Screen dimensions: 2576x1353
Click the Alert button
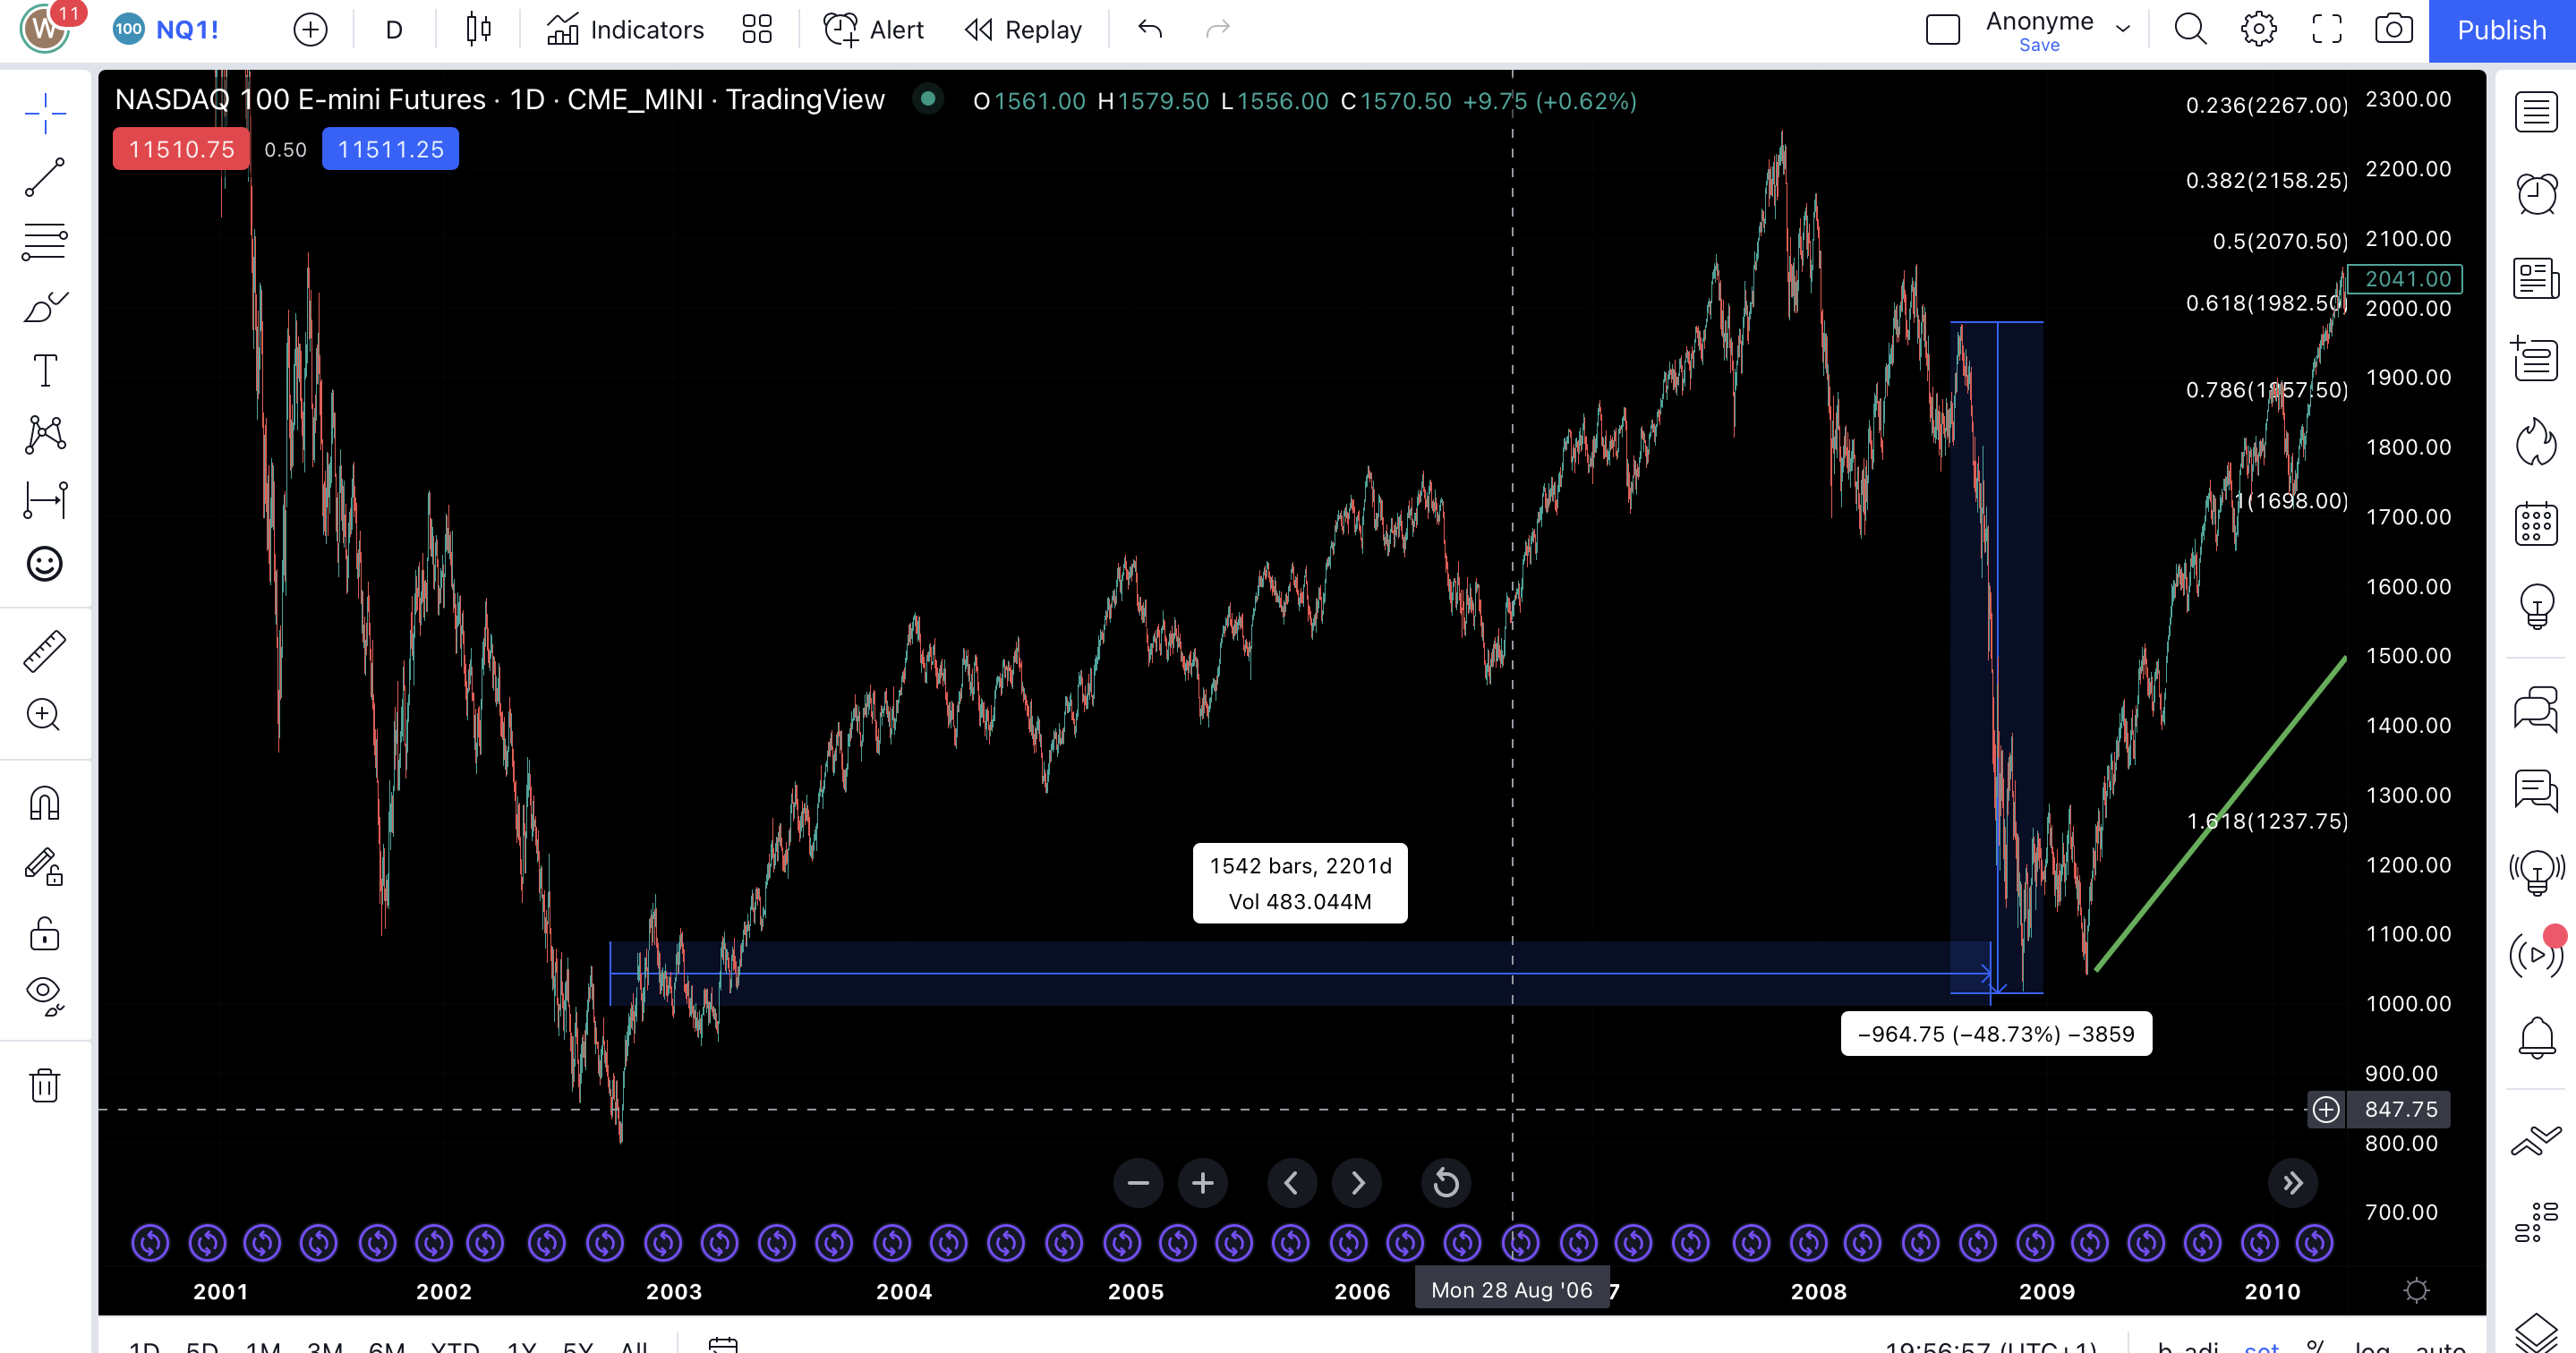click(x=873, y=29)
